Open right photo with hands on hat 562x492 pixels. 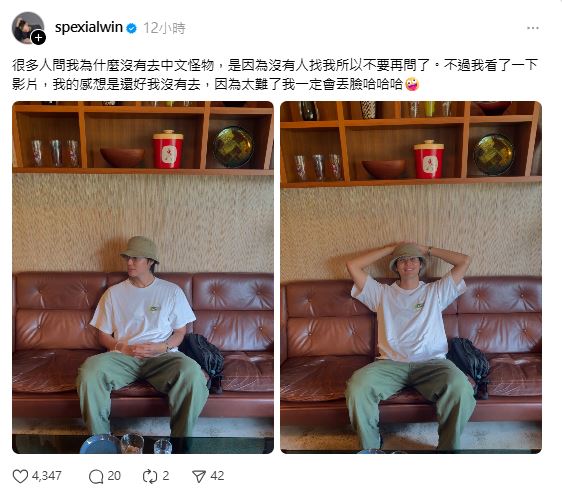411,277
